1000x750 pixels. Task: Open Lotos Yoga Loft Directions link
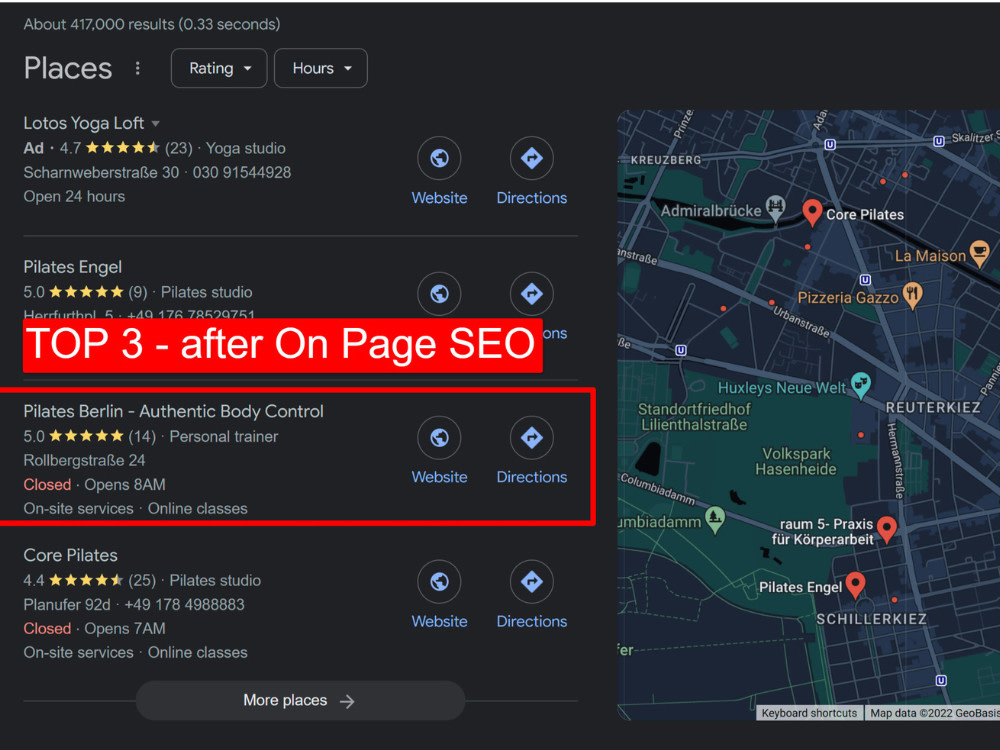tap(532, 198)
